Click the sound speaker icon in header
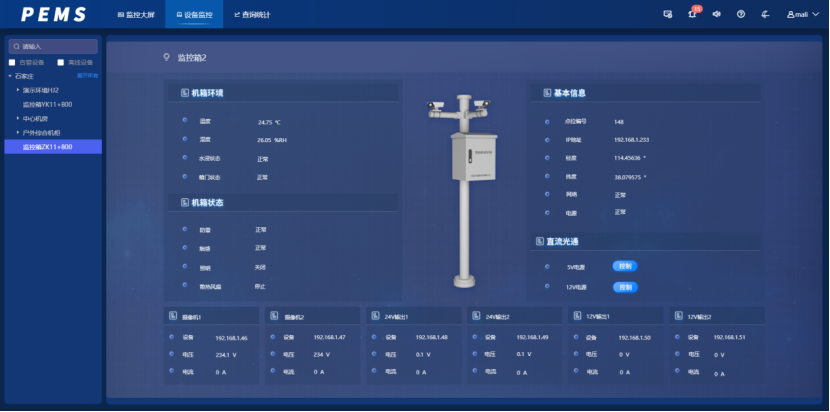The width and height of the screenshot is (830, 412). pyautogui.click(x=716, y=14)
